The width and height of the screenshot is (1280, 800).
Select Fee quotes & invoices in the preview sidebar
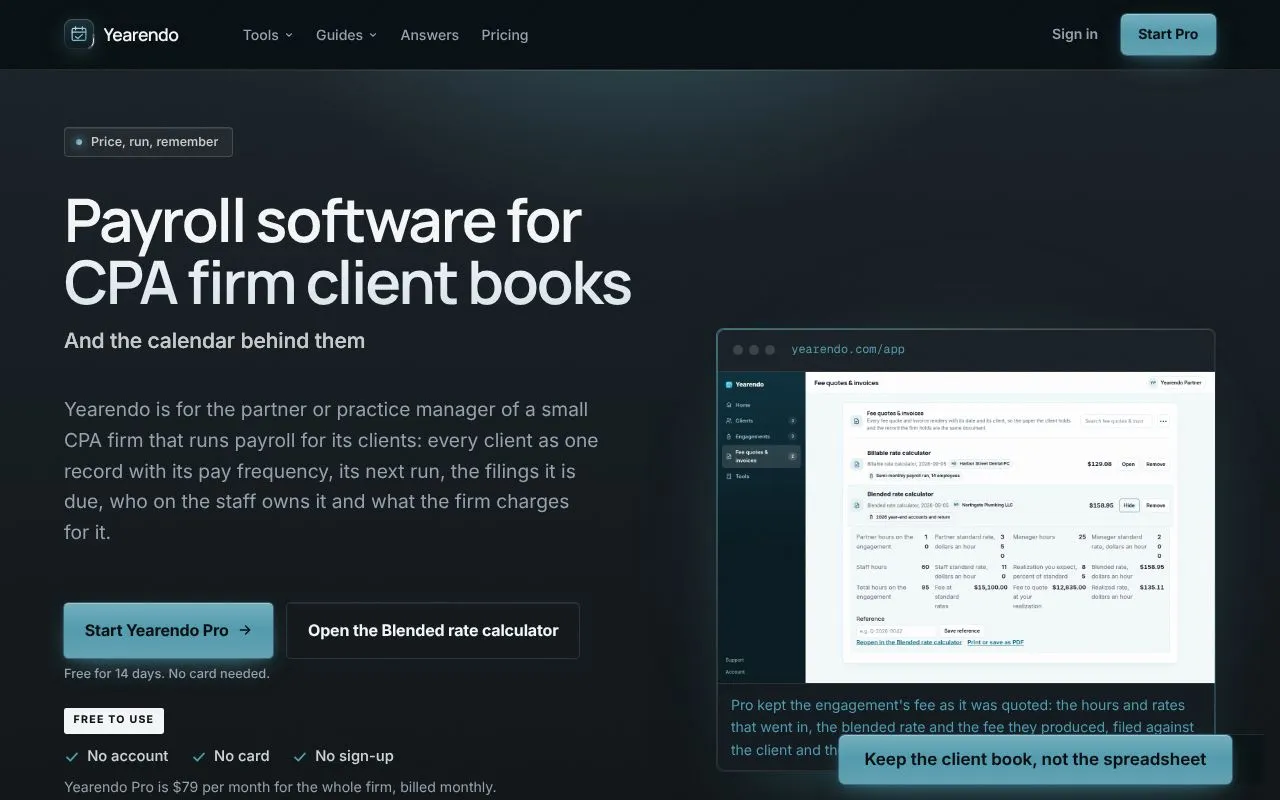coord(762,456)
